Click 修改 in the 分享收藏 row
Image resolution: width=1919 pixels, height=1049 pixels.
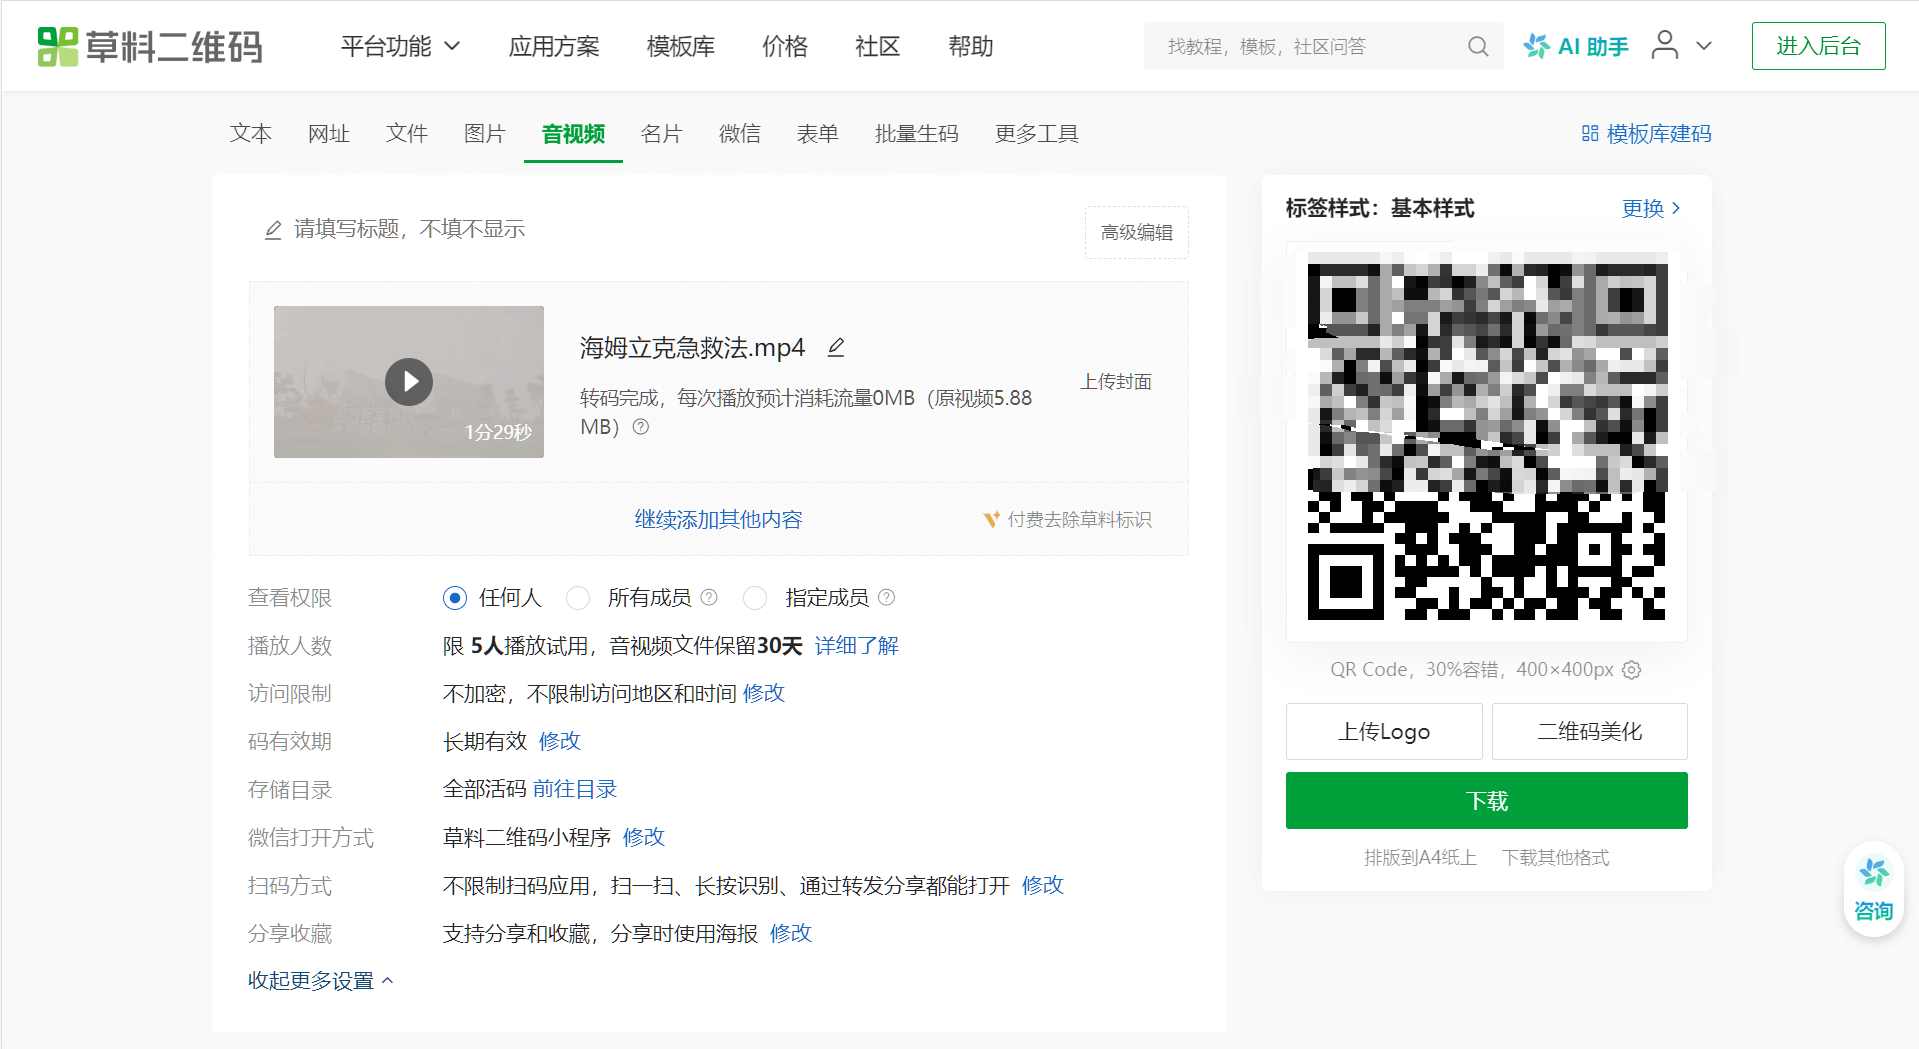(791, 934)
